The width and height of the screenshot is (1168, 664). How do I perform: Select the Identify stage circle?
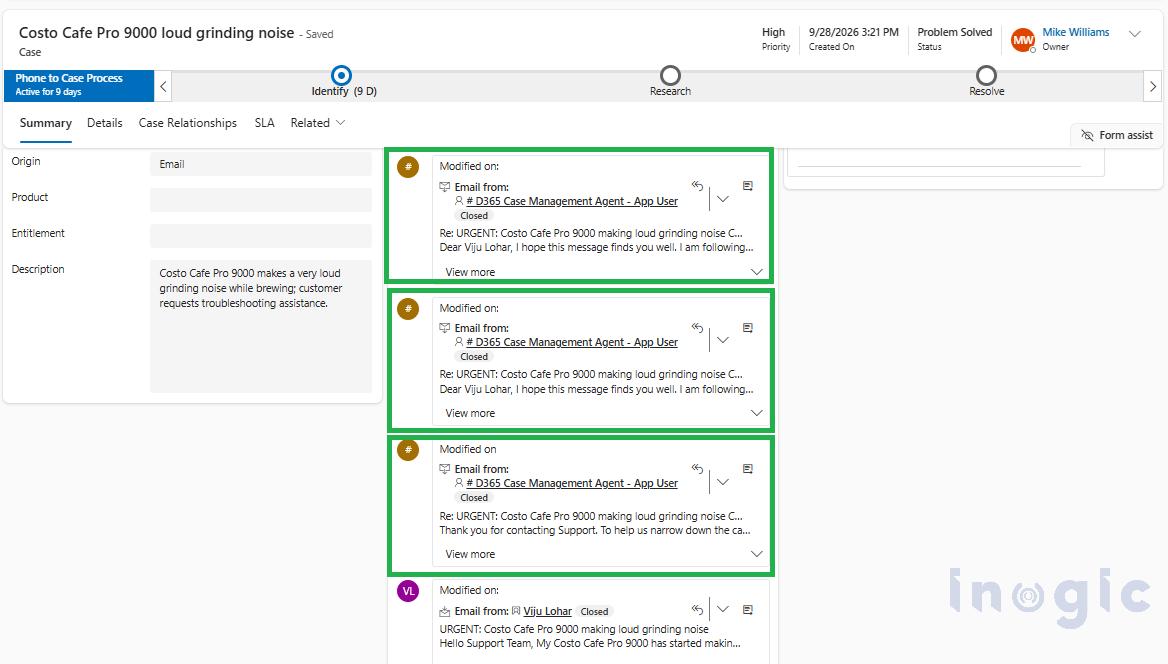click(341, 75)
